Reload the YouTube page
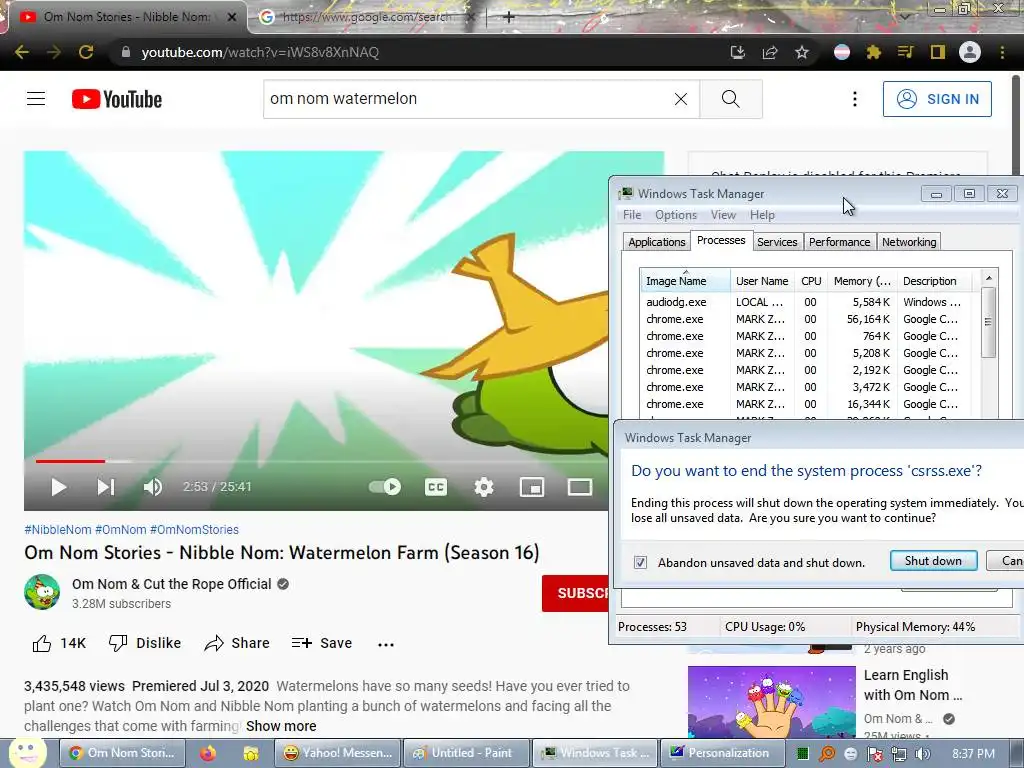Image resolution: width=1024 pixels, height=768 pixels. 86,52
